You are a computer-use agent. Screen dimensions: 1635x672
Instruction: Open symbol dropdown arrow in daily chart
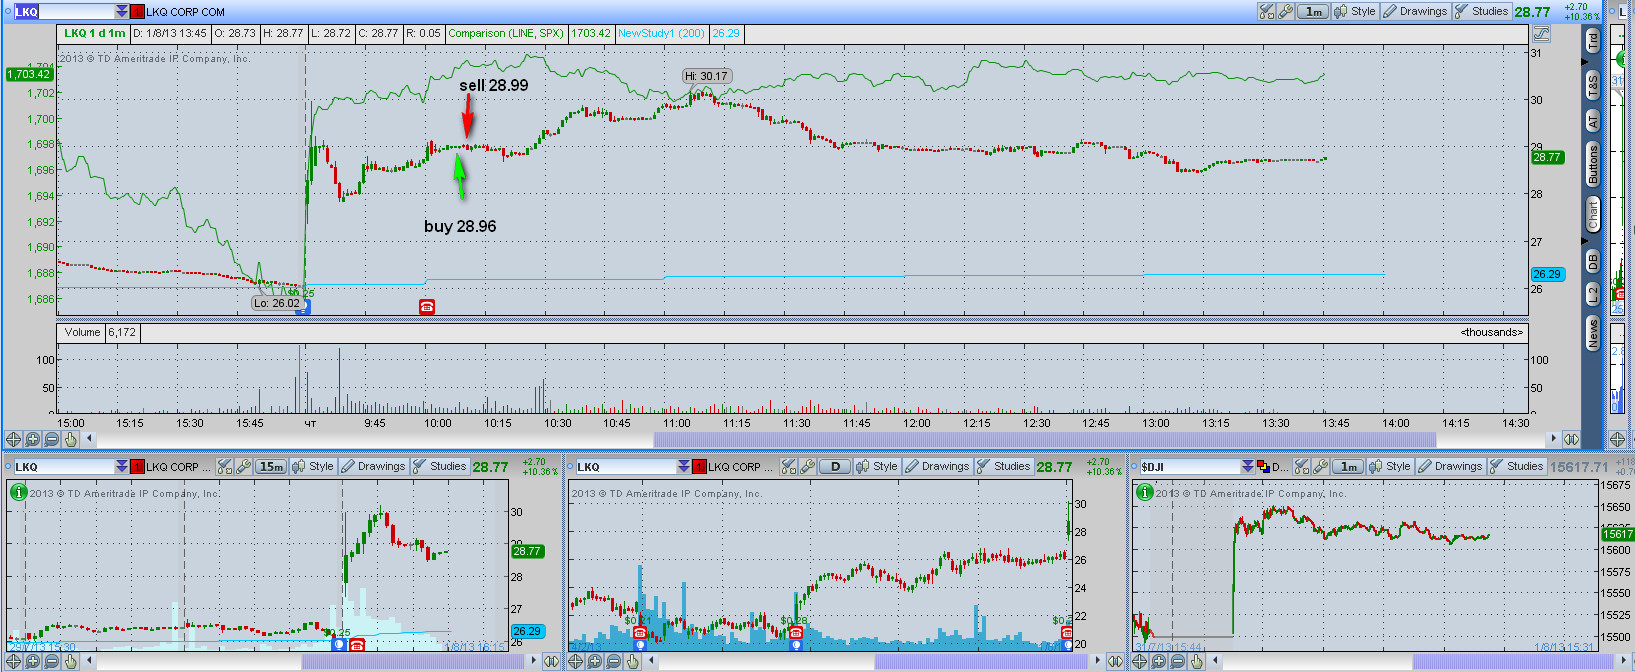684,467
